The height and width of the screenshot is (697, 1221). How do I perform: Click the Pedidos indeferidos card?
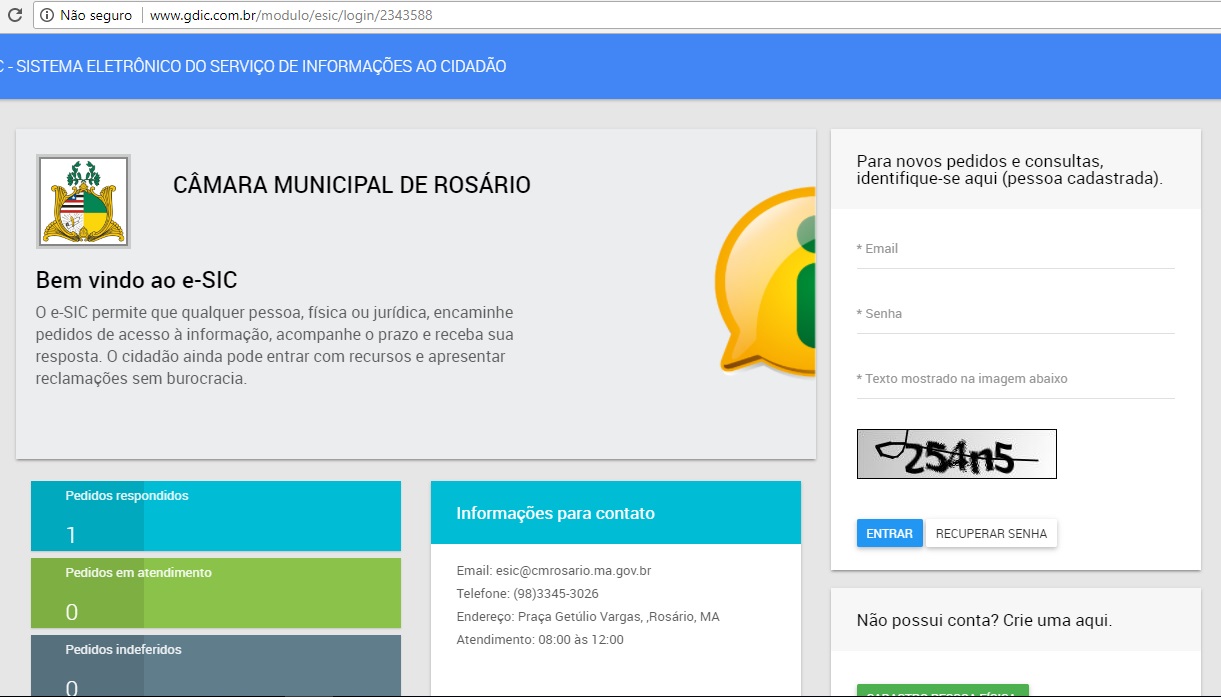click(x=215, y=666)
